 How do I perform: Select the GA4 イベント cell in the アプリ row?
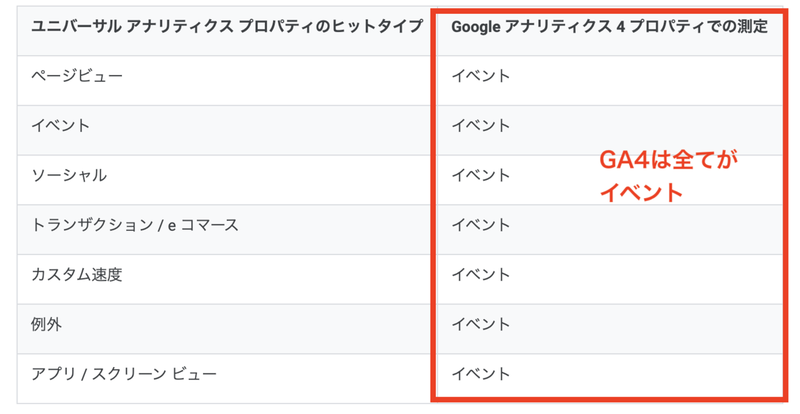(x=481, y=374)
